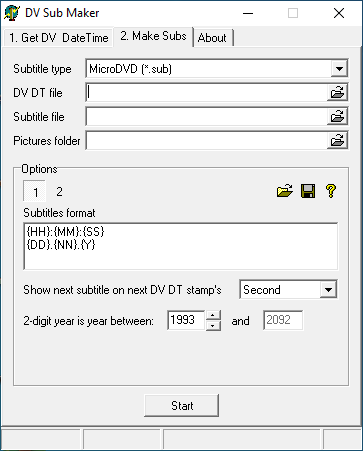The width and height of the screenshot is (363, 451).
Task: Select options page 1 toggle
Action: click(x=34, y=191)
